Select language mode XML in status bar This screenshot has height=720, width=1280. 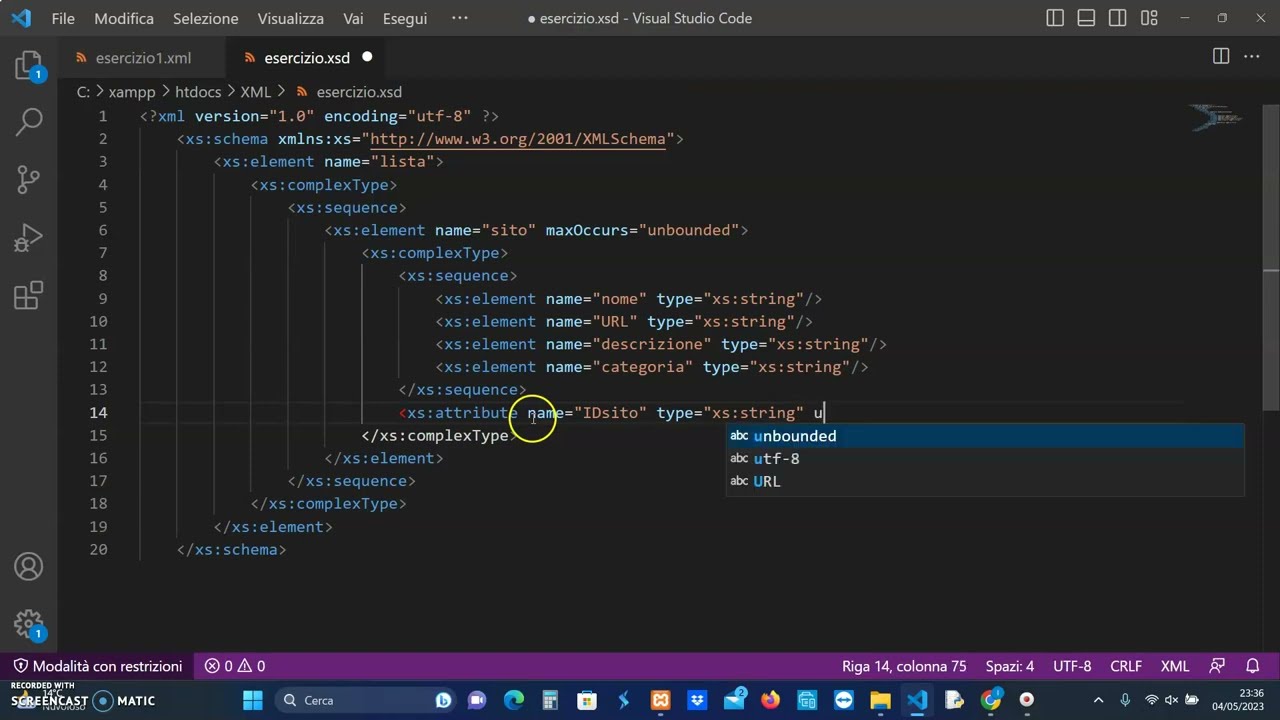1175,666
